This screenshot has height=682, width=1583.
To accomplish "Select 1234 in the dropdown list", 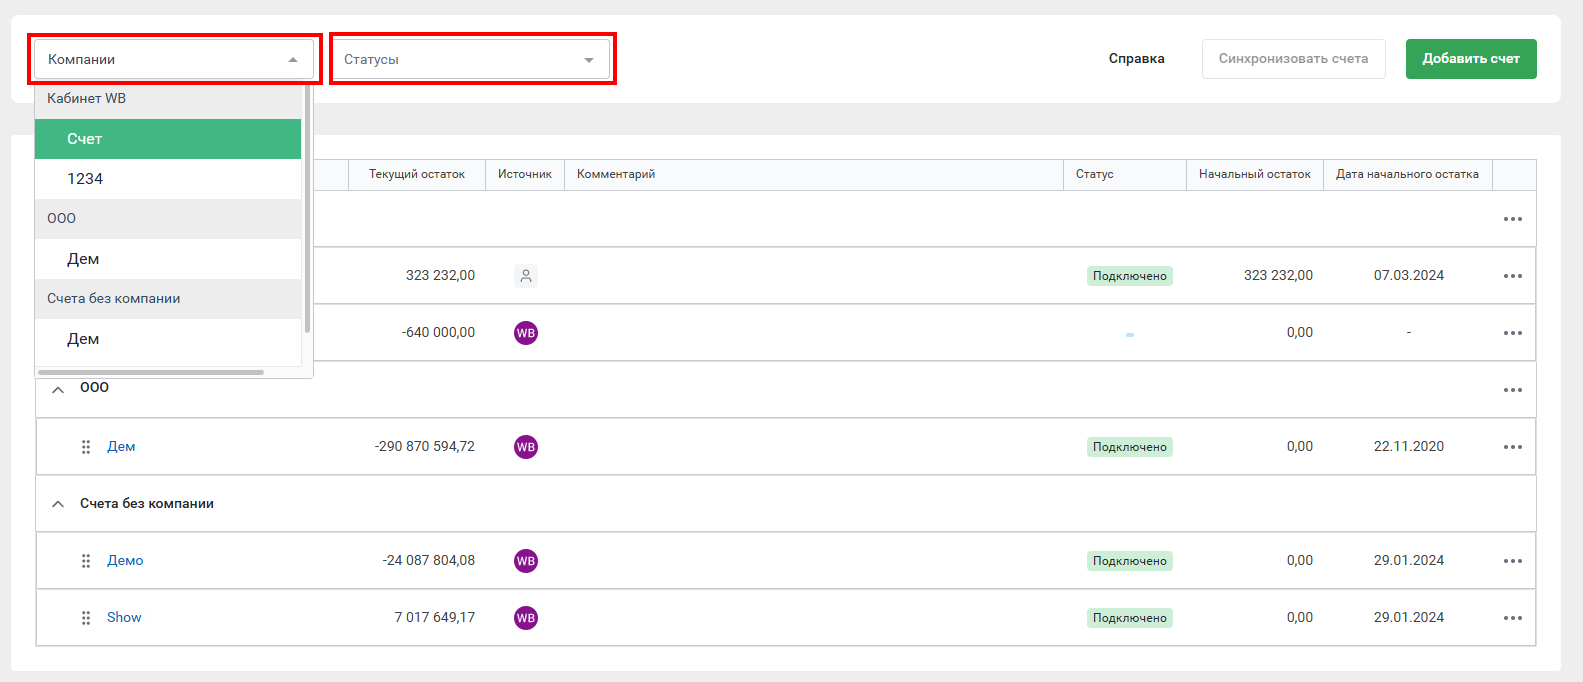I will (168, 179).
